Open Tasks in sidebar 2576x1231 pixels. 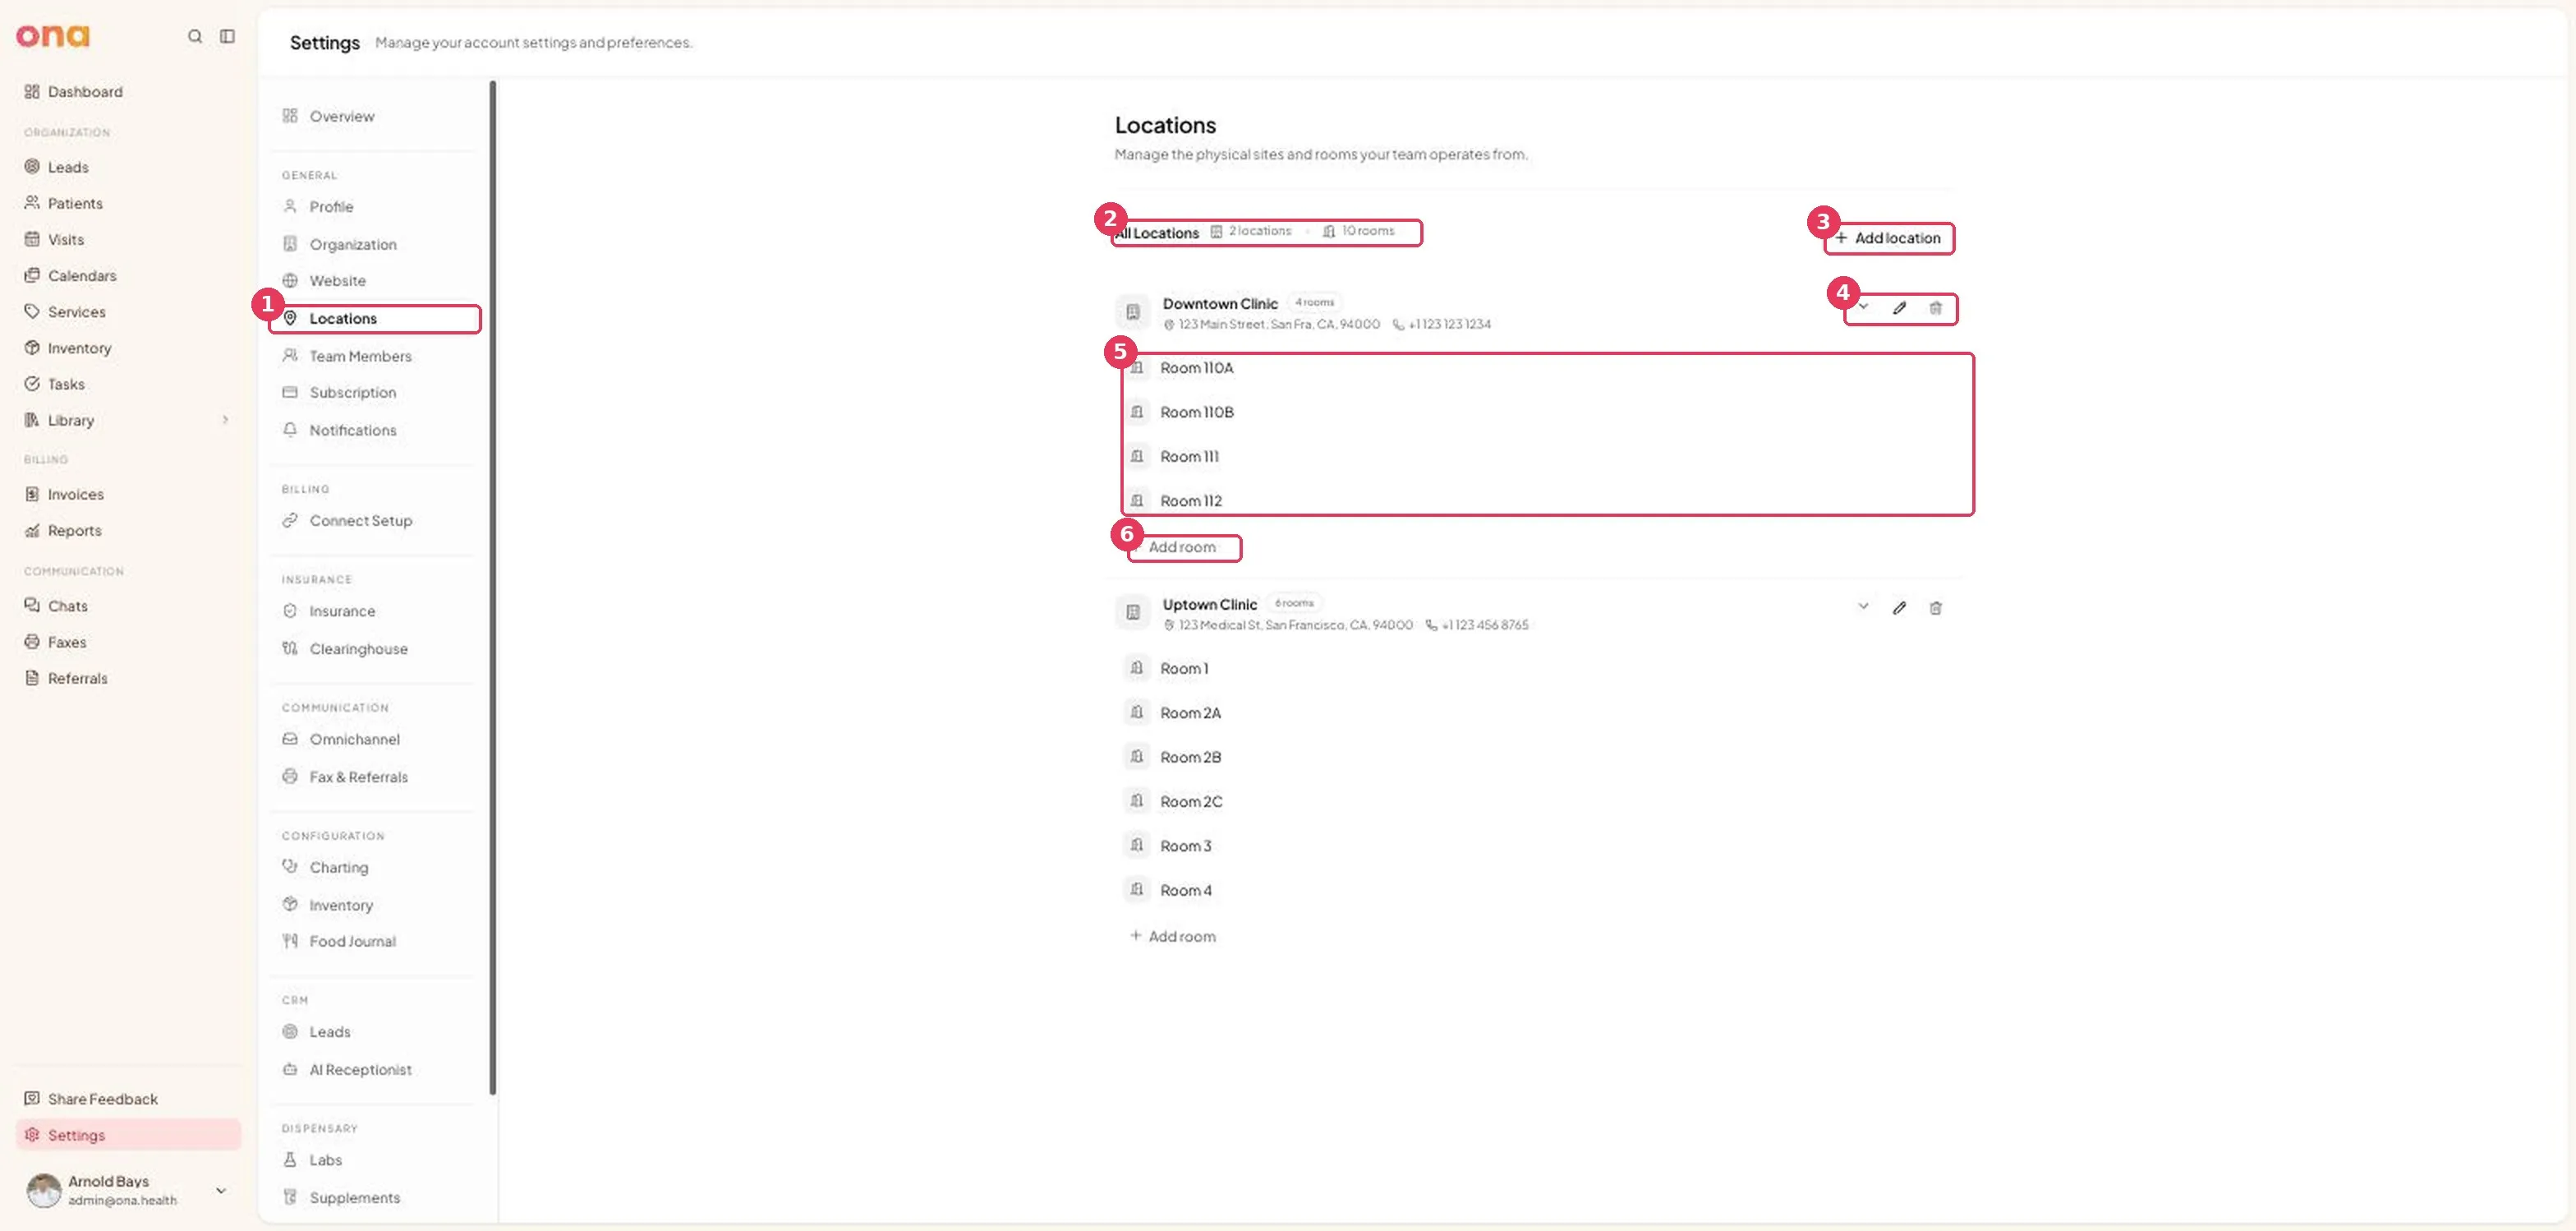click(128, 384)
